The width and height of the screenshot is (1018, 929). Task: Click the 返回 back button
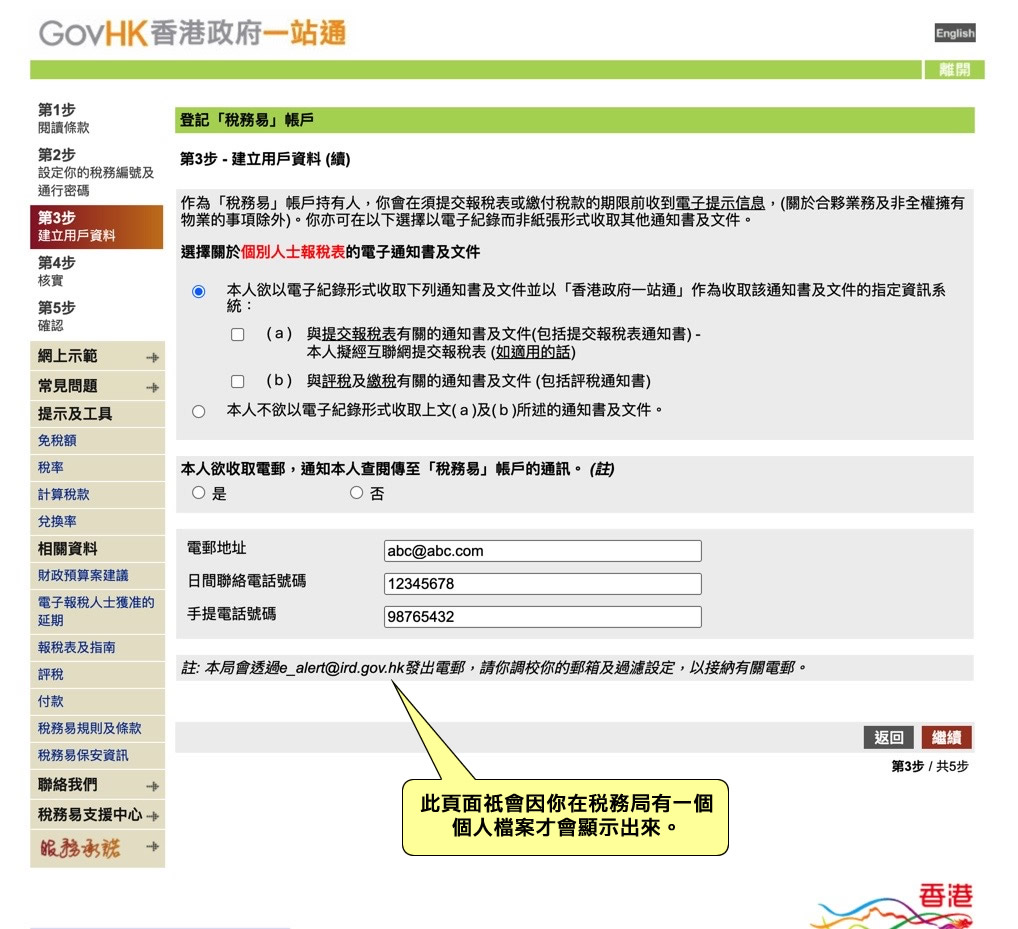[888, 737]
